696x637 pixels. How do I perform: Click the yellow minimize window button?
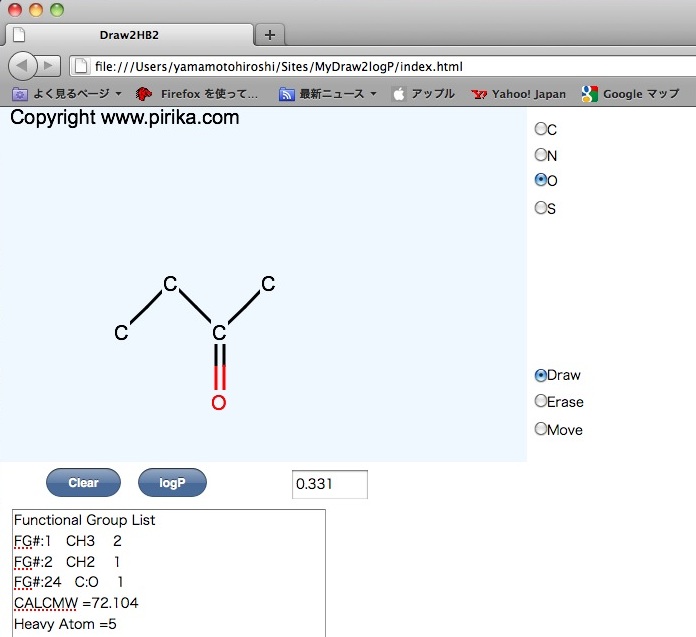[36, 9]
